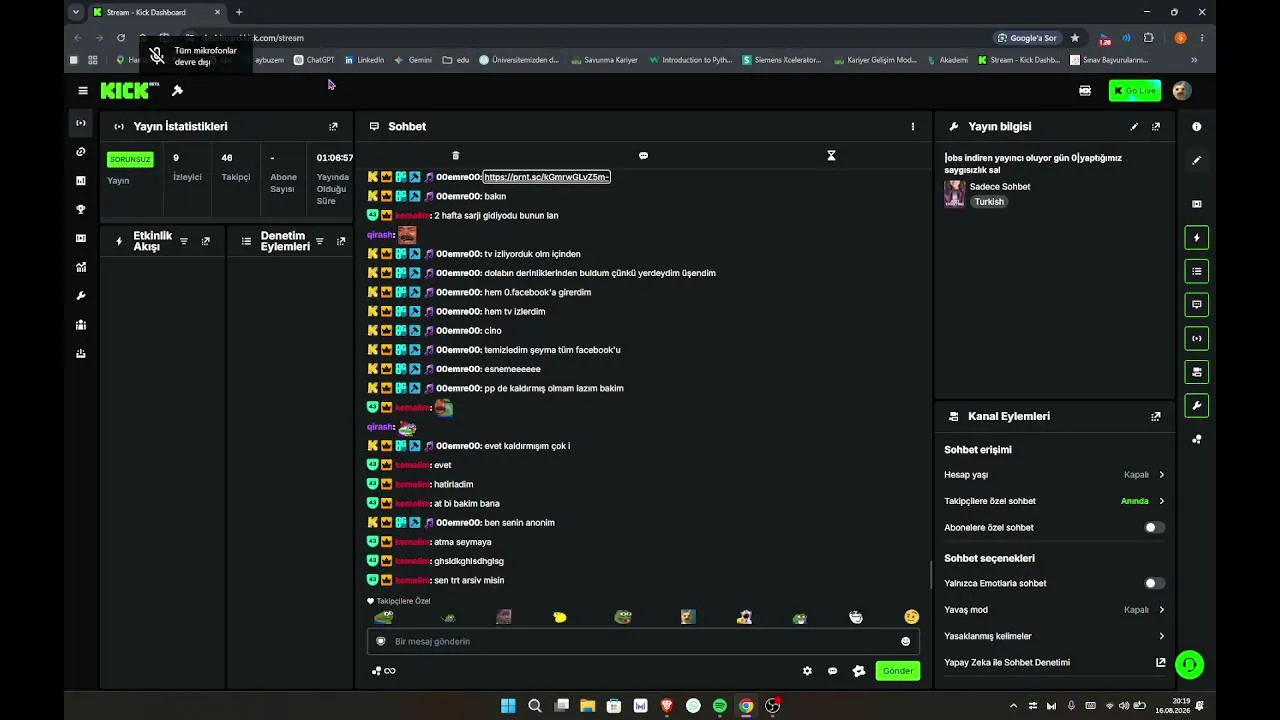
Task: Click the Google'a Sor button in address bar
Action: [1028, 38]
